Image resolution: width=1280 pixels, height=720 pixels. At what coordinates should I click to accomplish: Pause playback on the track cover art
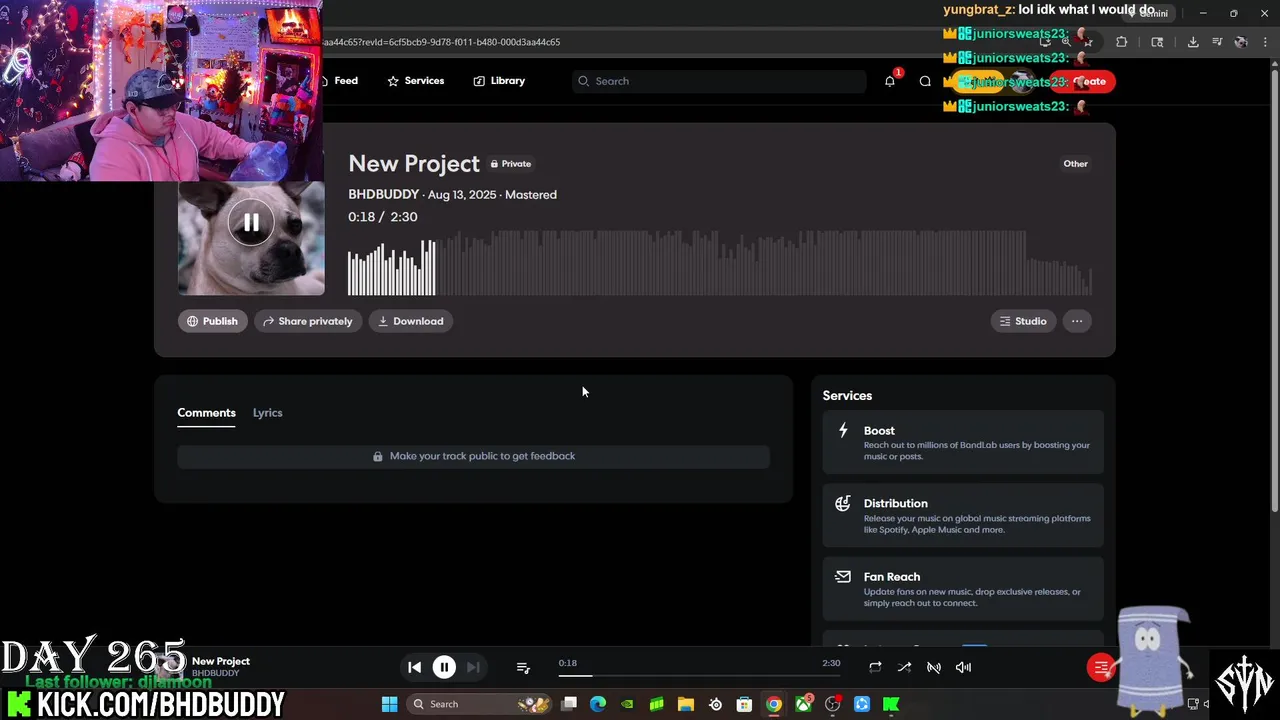251,222
